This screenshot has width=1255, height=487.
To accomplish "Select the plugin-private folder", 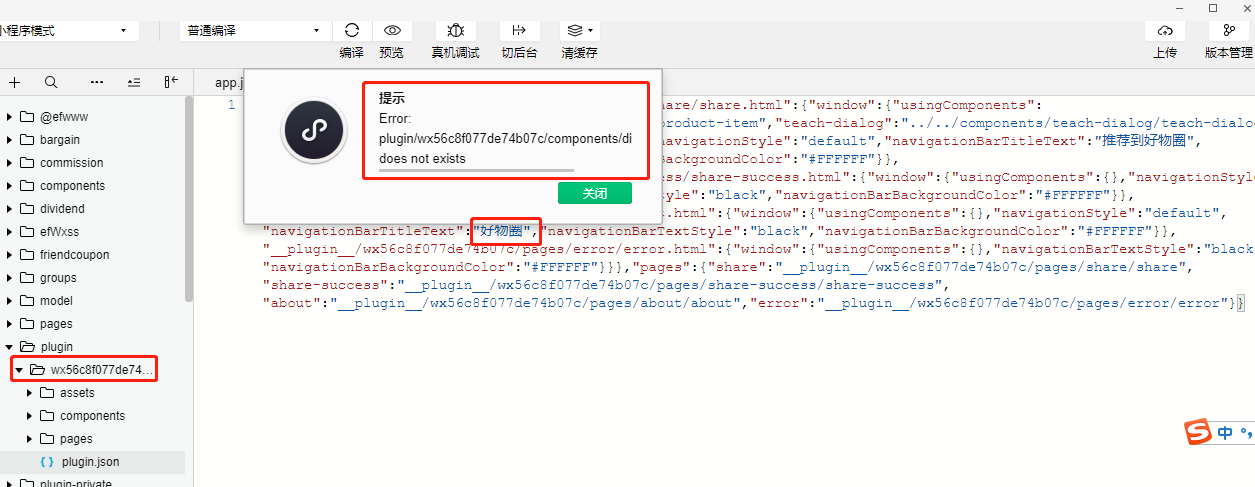I will [76, 484].
